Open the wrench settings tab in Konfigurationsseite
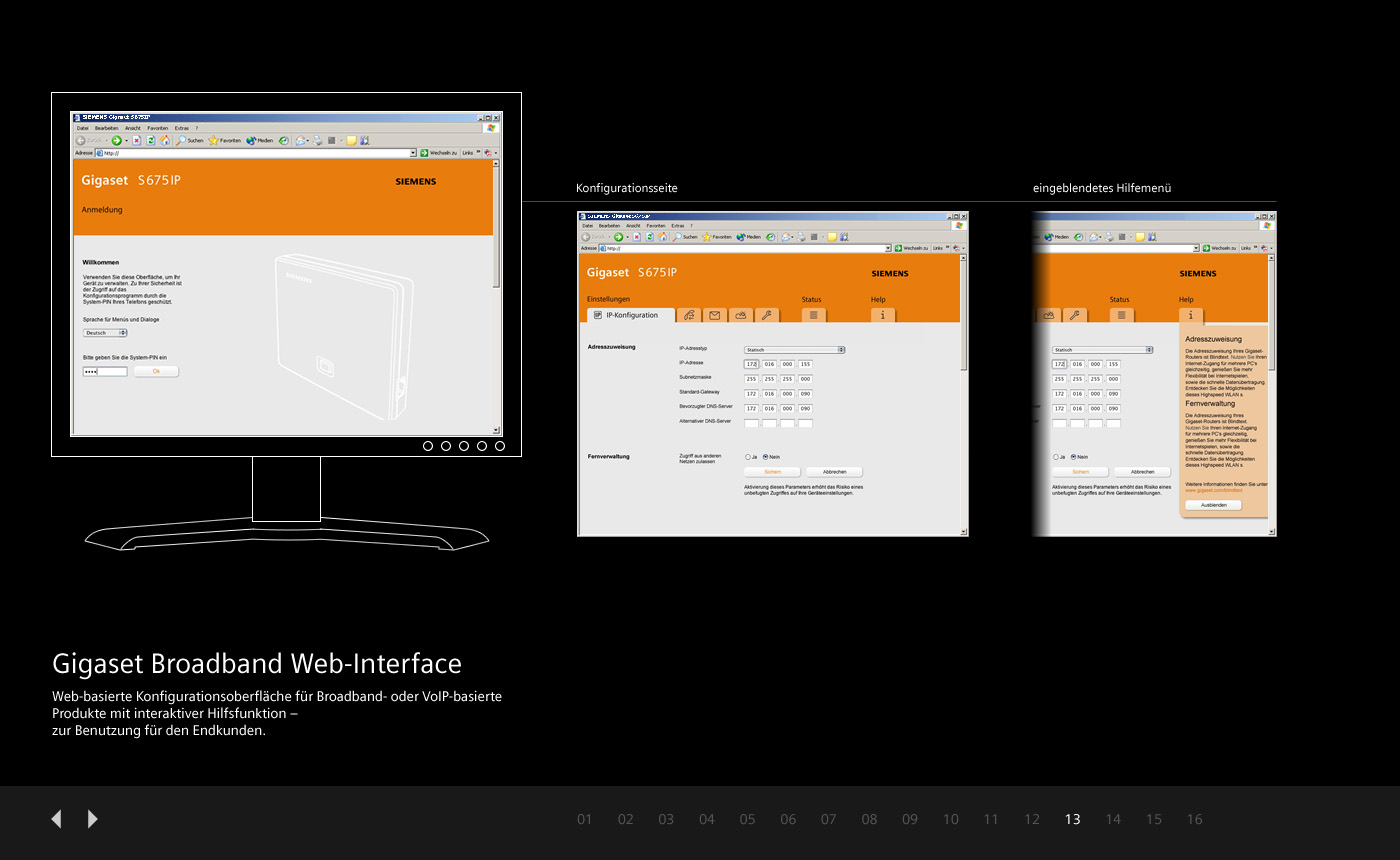The width and height of the screenshot is (1400, 860). 766,315
